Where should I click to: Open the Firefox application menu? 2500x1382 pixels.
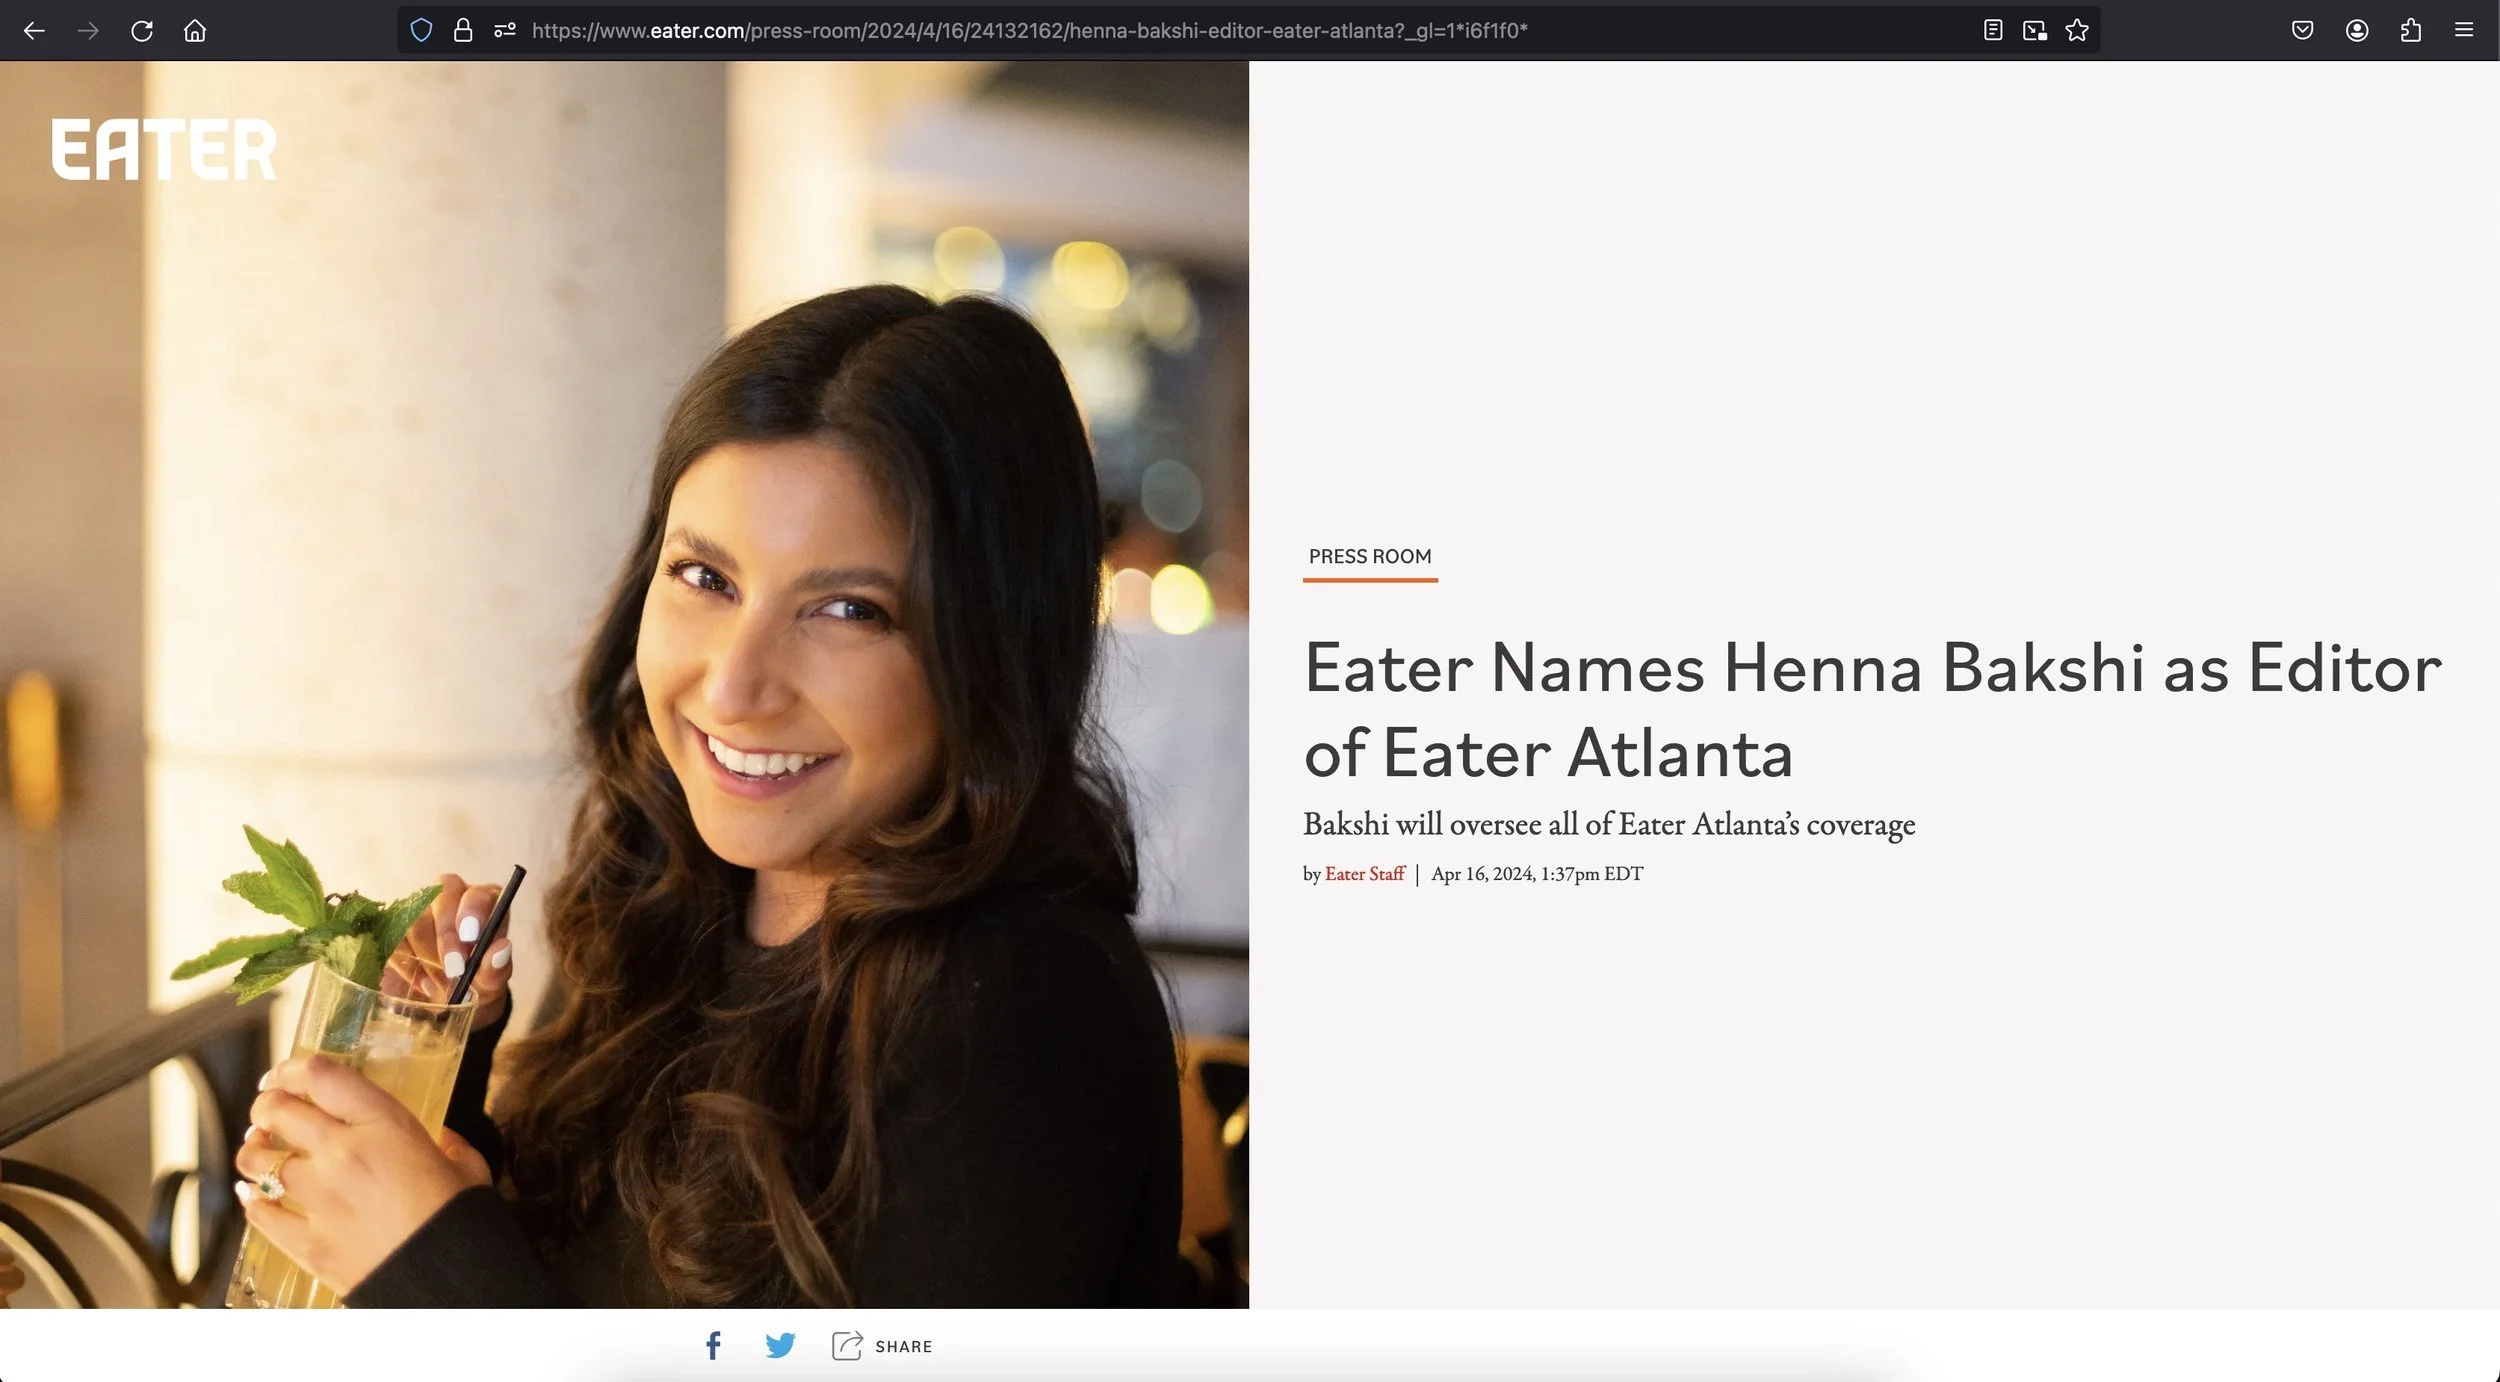click(x=2464, y=30)
